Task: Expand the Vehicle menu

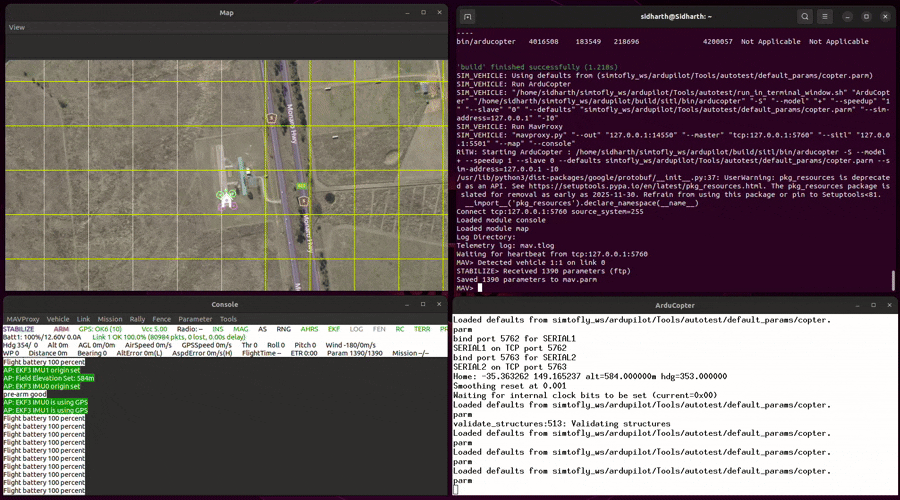Action: click(58, 319)
